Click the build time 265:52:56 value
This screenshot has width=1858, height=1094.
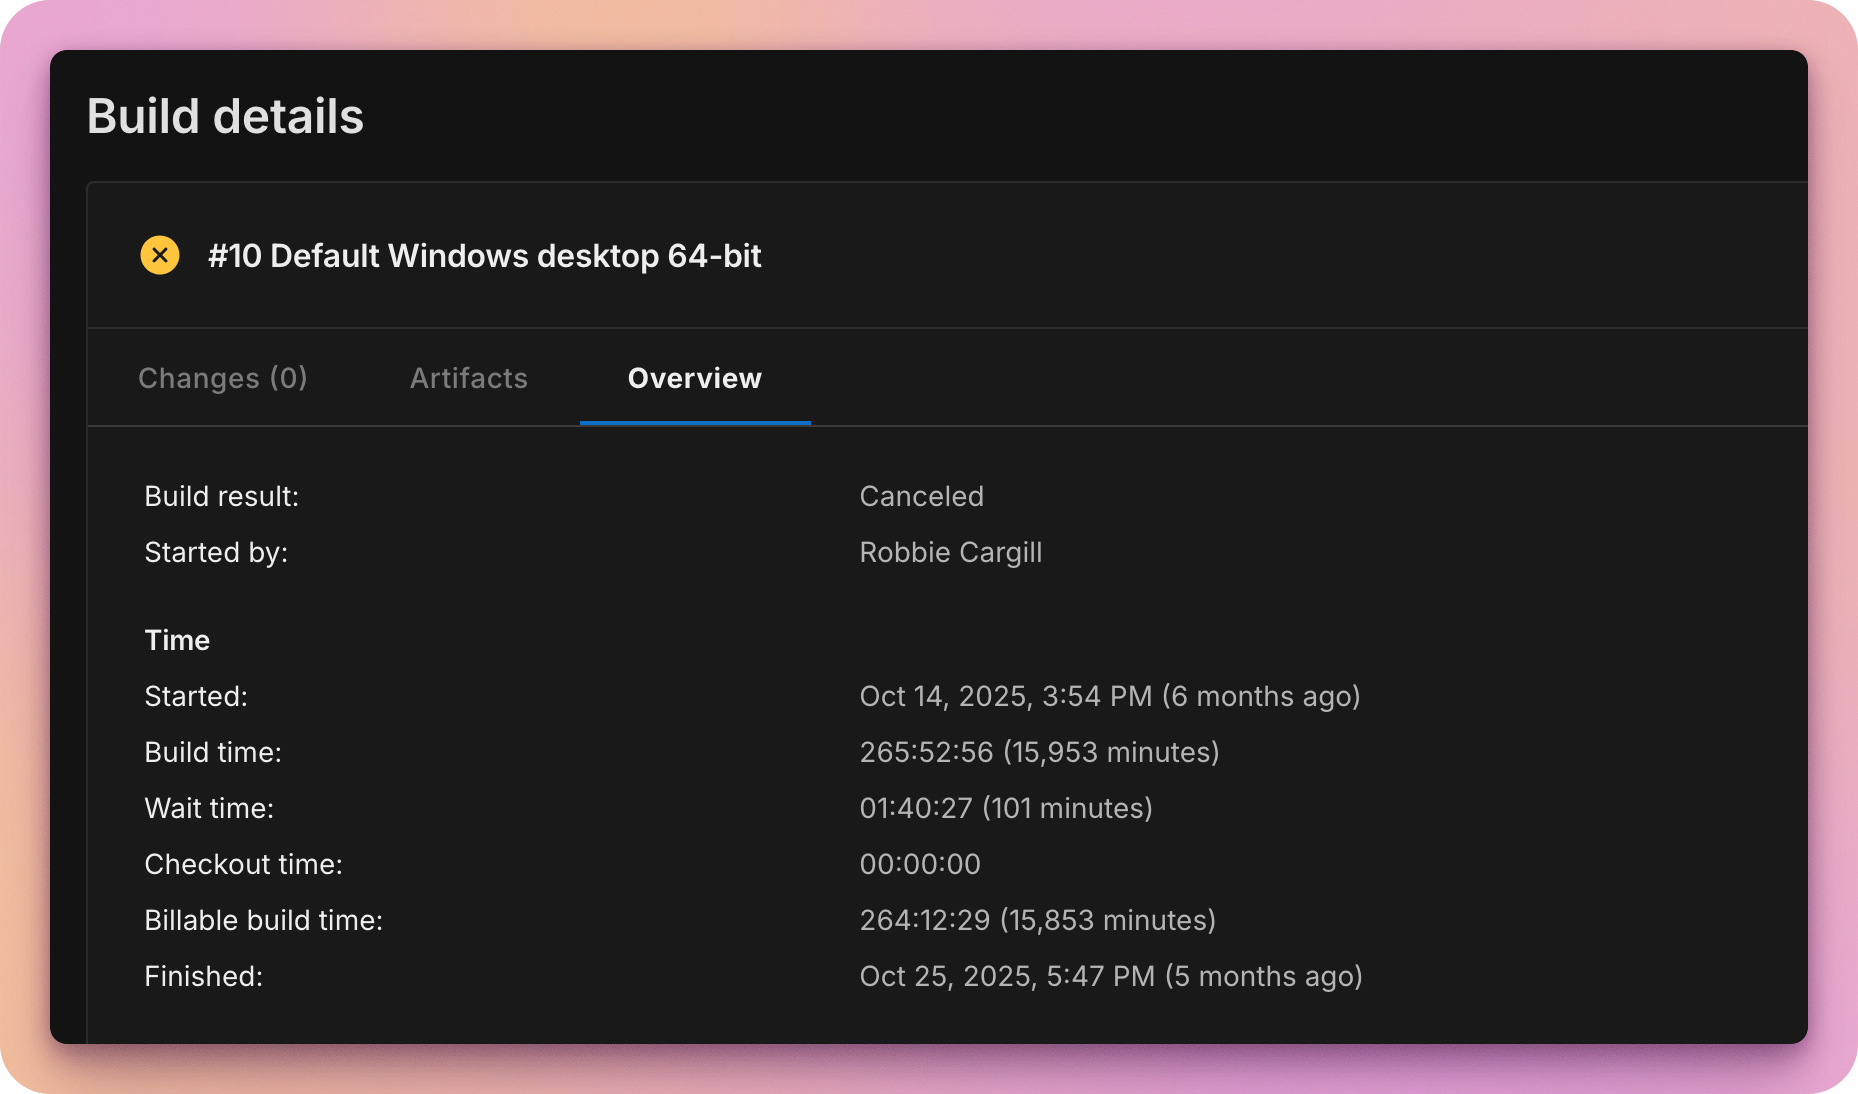coord(1040,752)
